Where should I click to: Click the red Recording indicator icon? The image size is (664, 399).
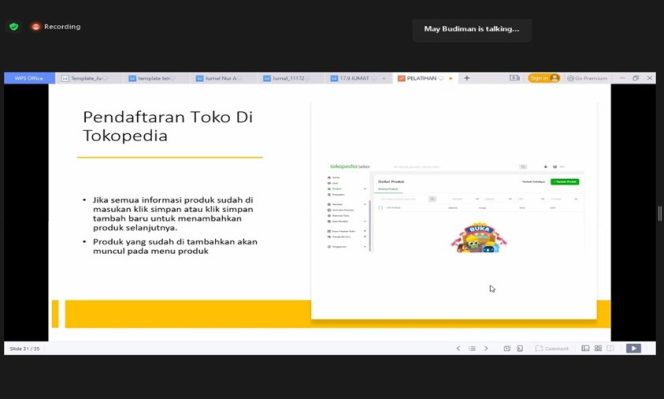coord(36,27)
